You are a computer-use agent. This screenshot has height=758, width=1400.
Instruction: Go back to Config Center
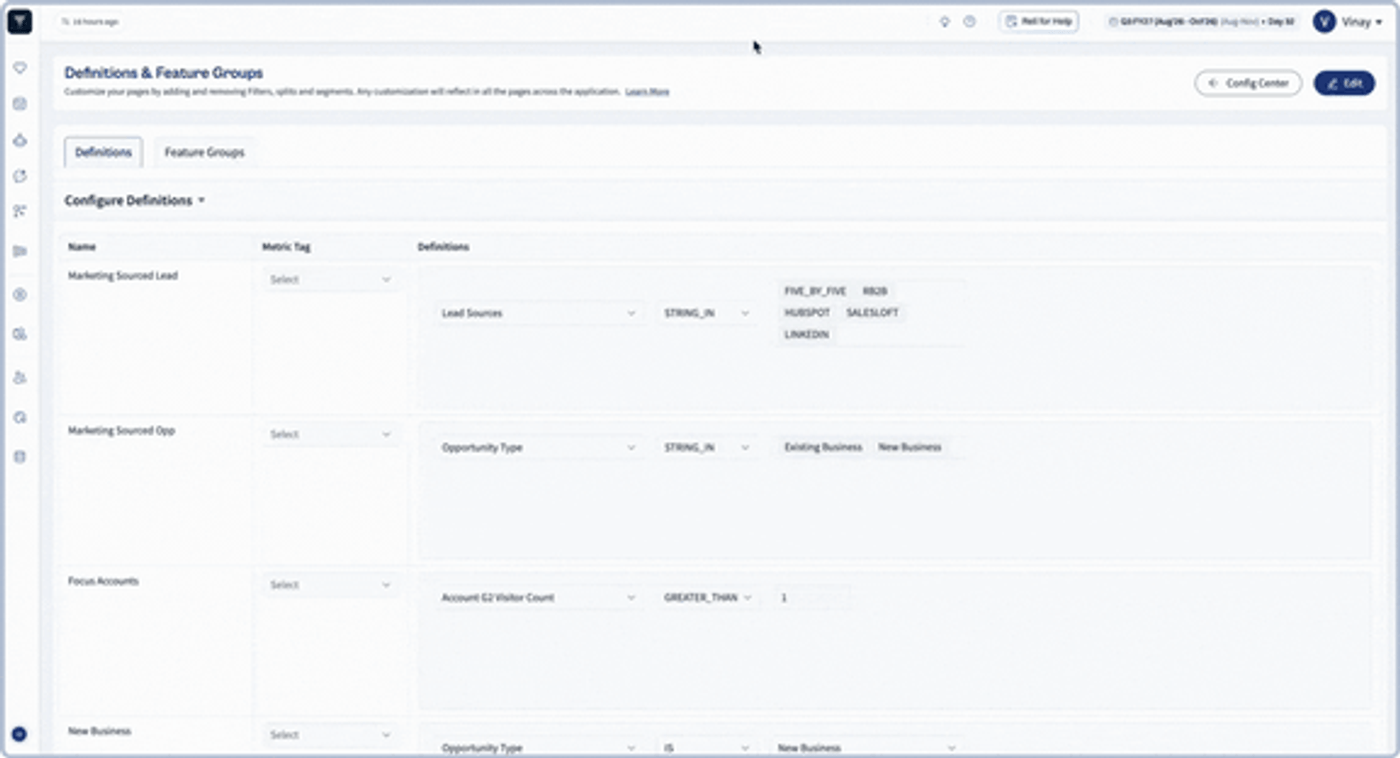click(1248, 83)
